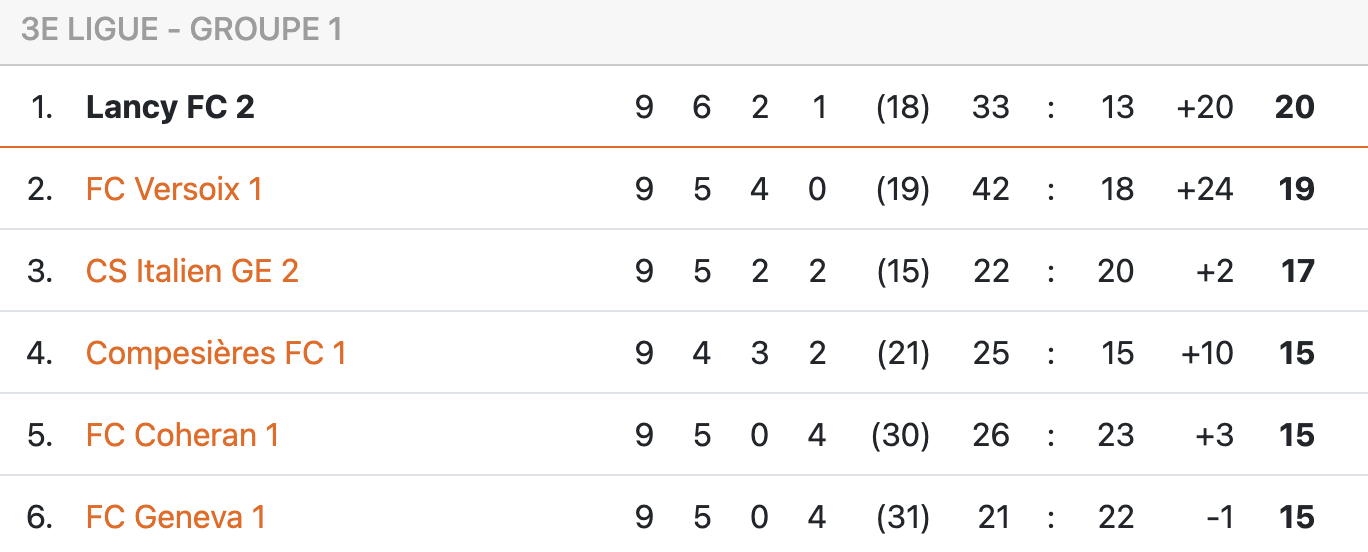Screen dimensions: 1368x552
Task: Click the +10 goal difference for Compesières
Action: tap(1206, 353)
